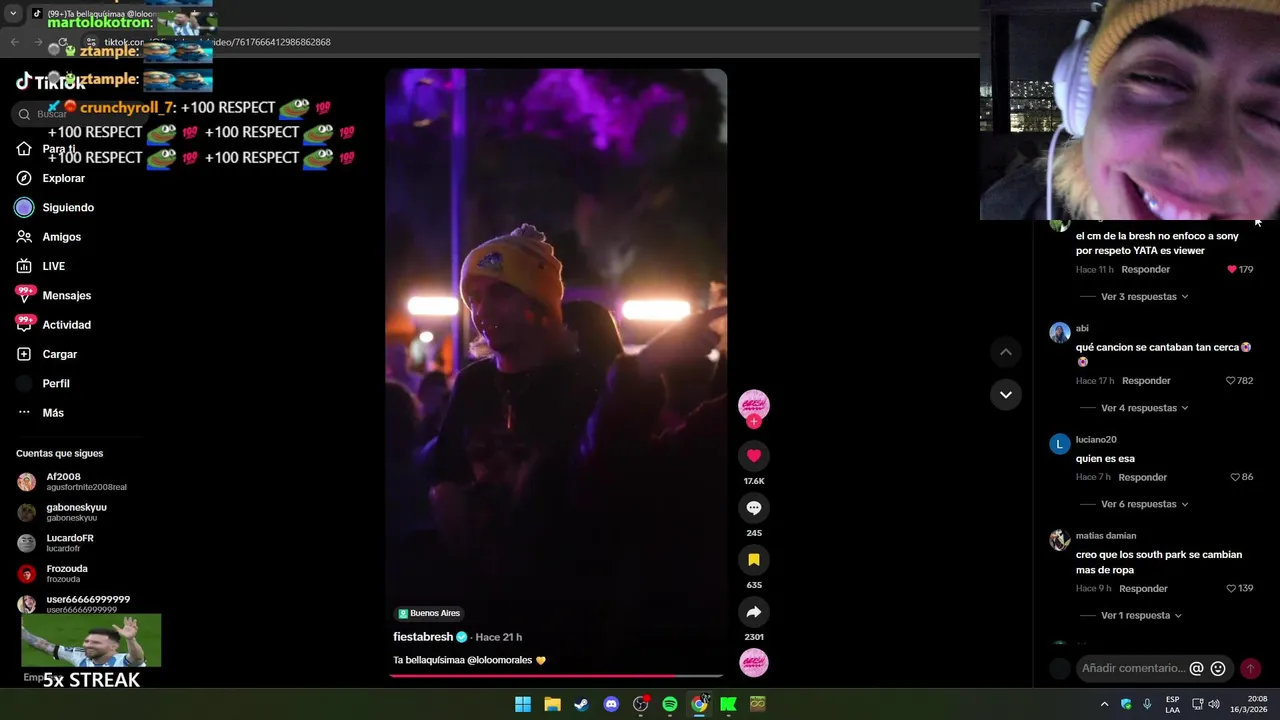Open Steam from the taskbar
This screenshot has width=1280, height=720.
point(581,704)
